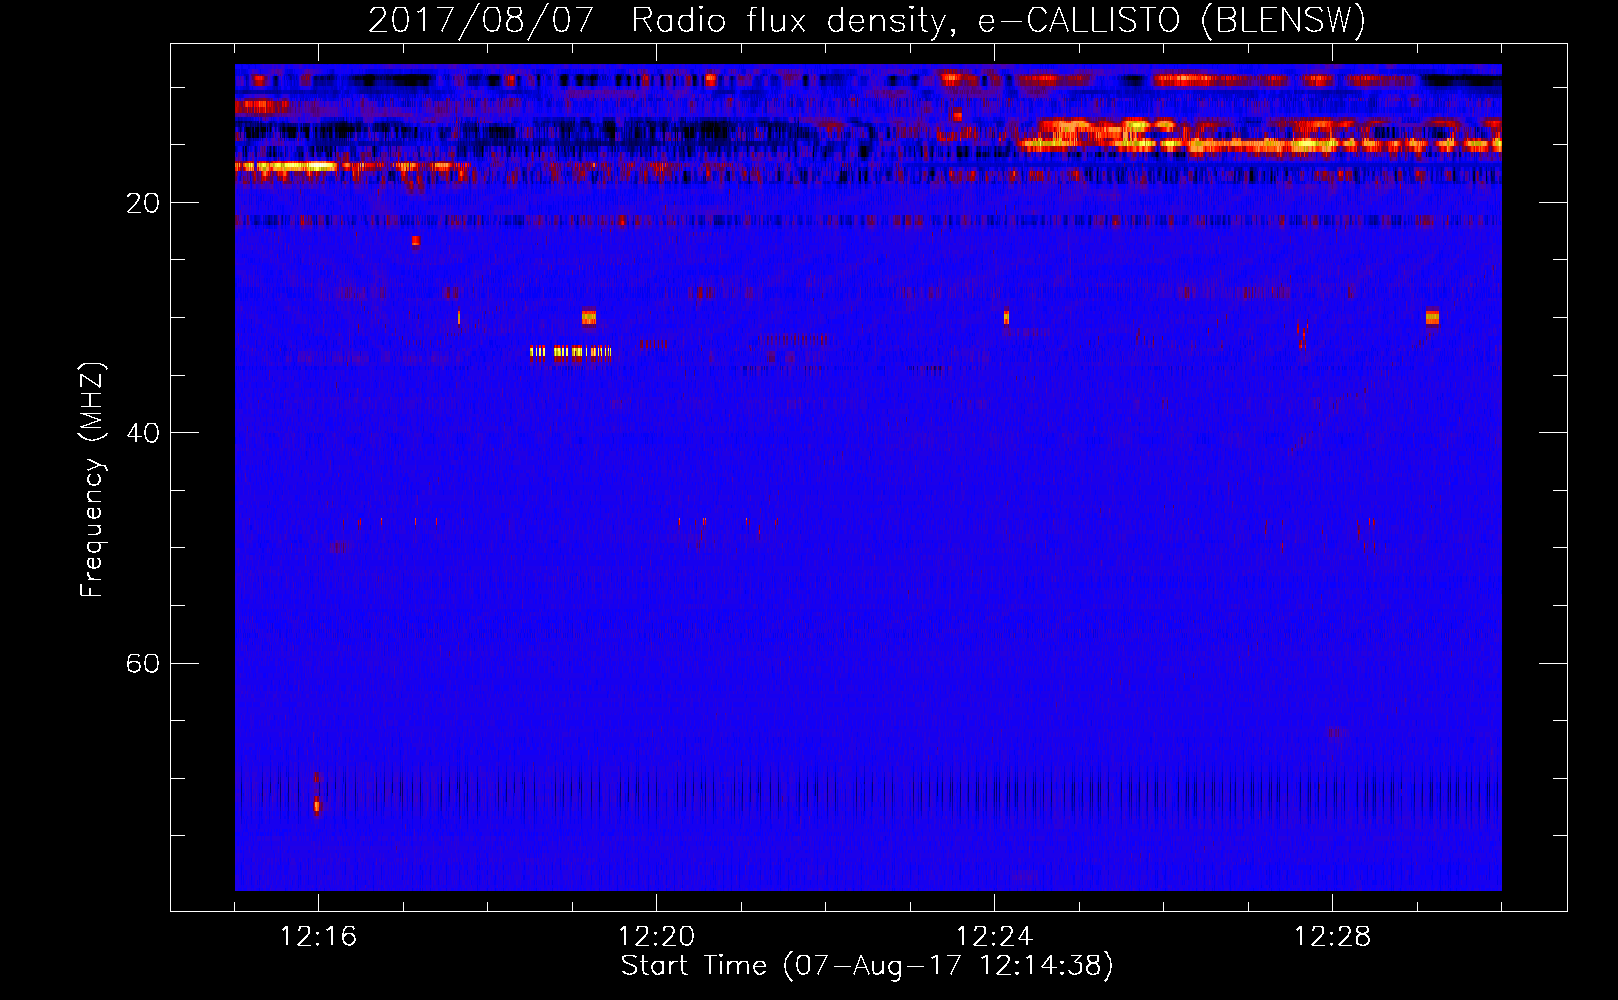
Task: Click the 12:24 time tick label
Action: click(994, 937)
